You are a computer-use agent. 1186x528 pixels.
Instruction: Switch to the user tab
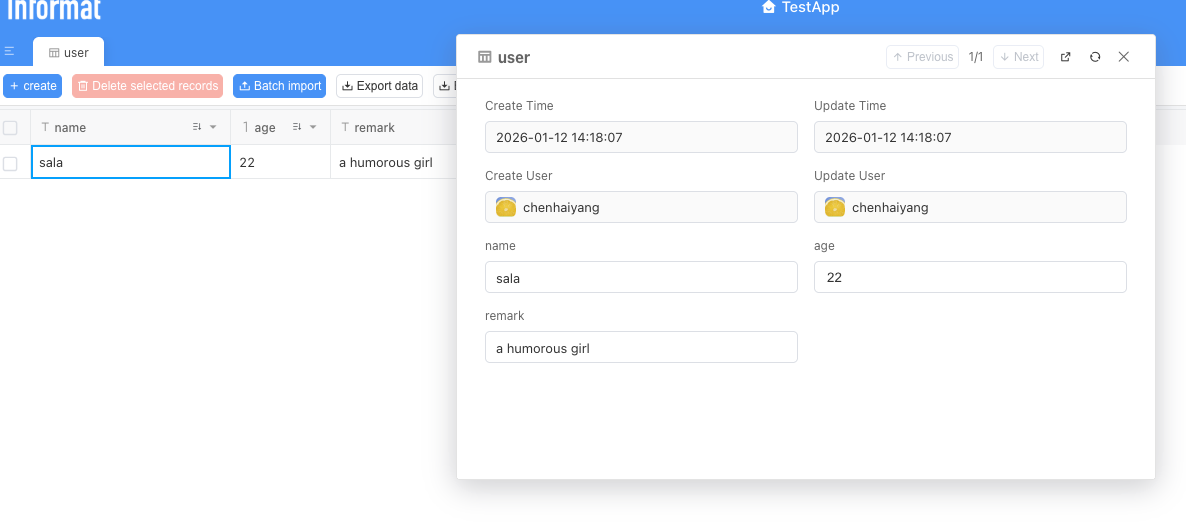coord(68,53)
